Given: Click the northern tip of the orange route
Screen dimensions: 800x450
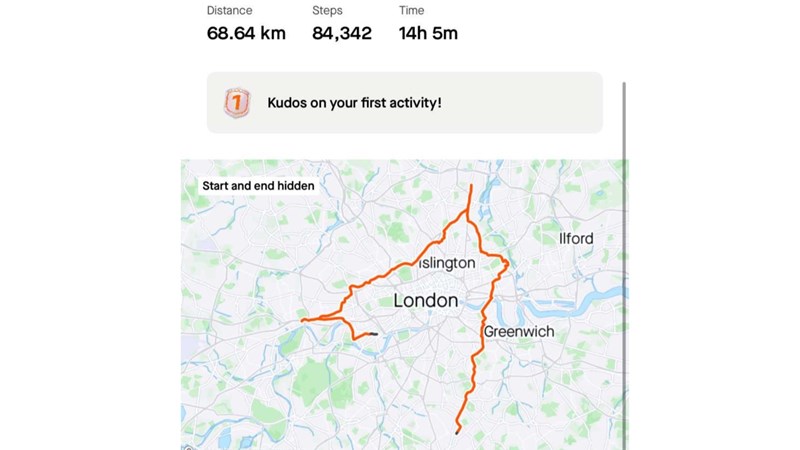Looking at the screenshot, I should 471,186.
